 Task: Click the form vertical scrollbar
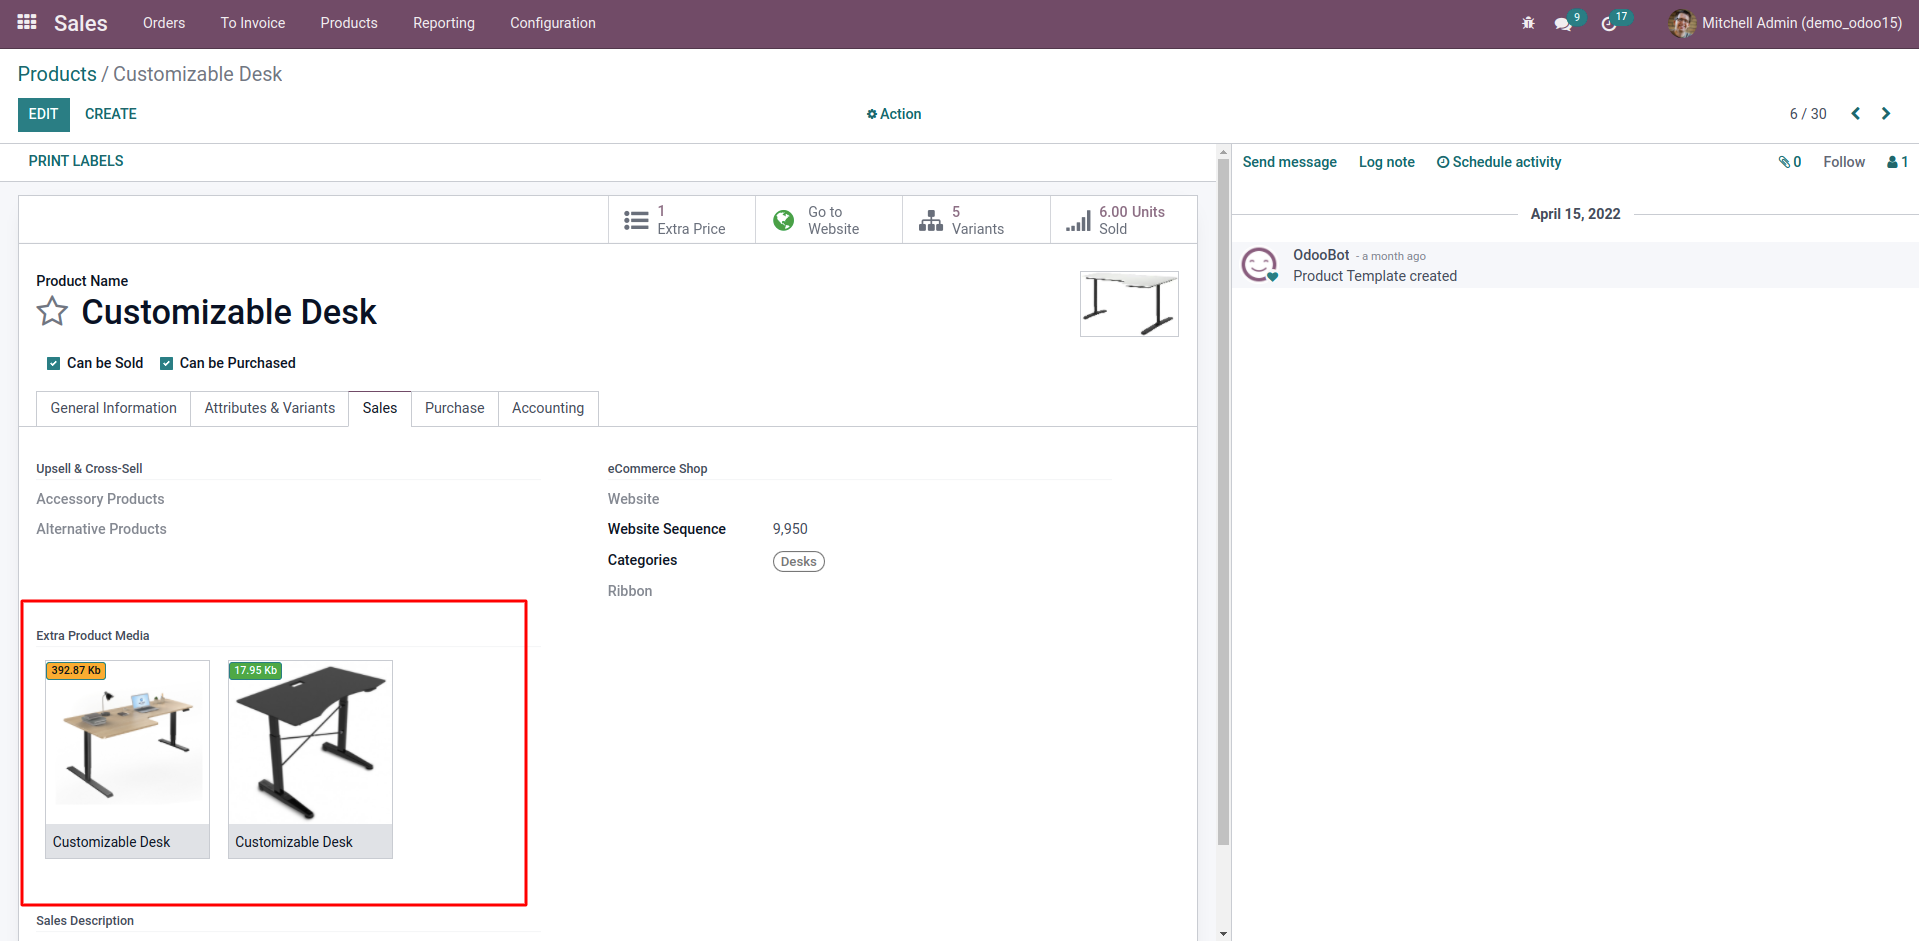tap(1224, 500)
